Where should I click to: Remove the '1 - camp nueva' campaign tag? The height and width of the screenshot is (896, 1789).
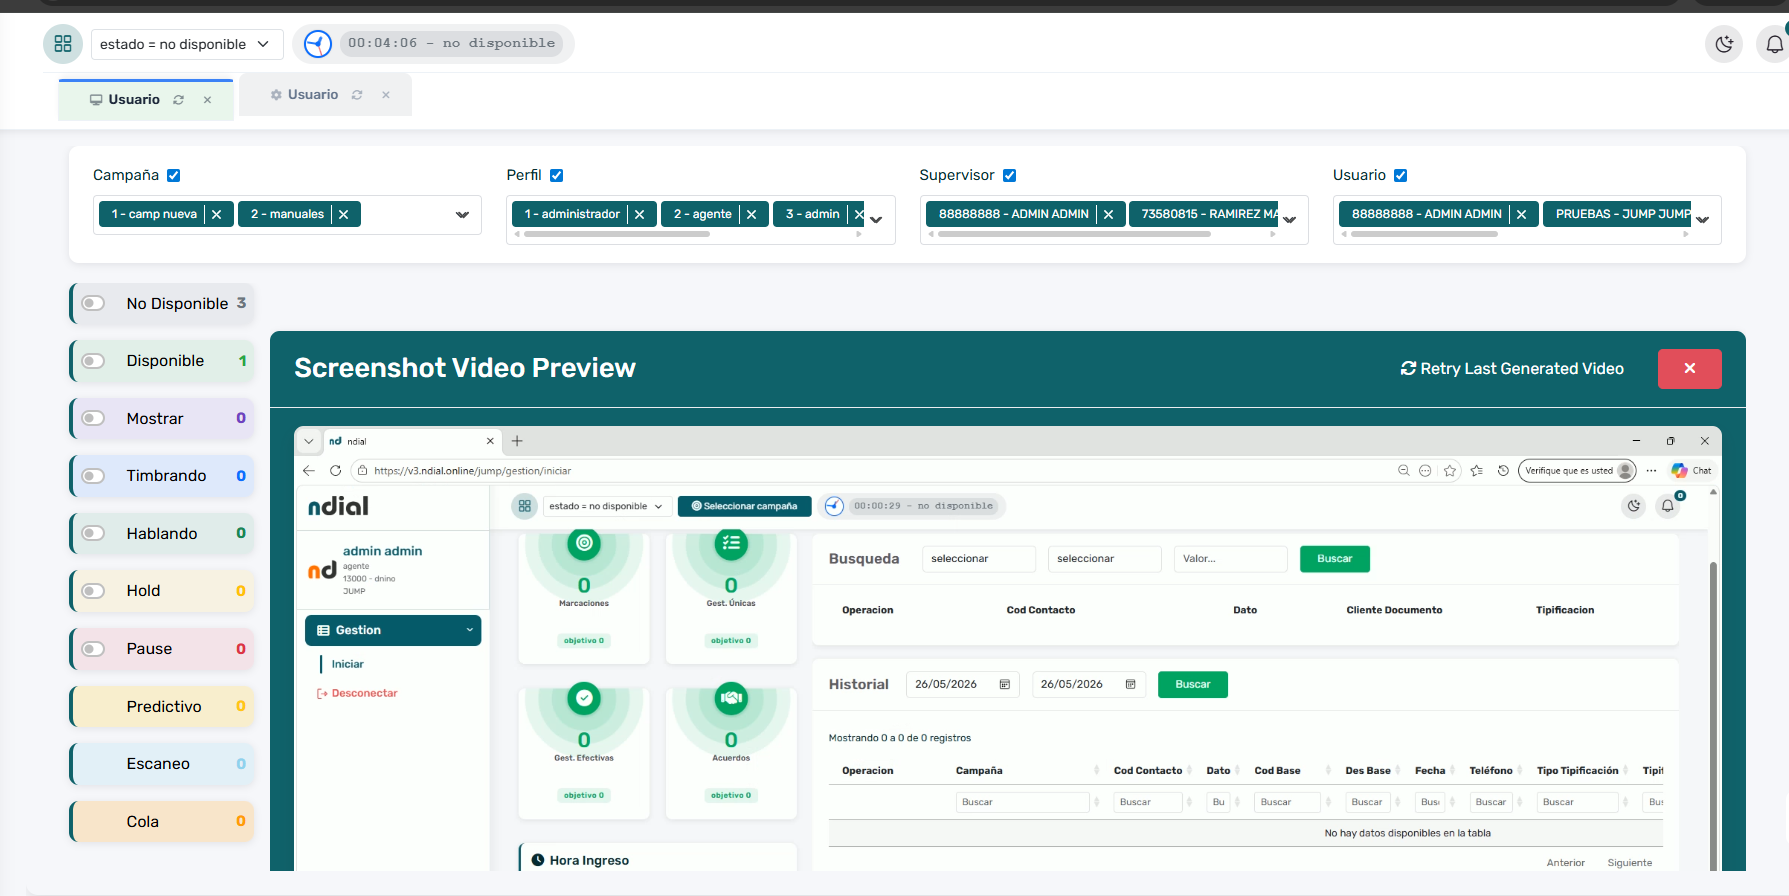[x=217, y=214]
